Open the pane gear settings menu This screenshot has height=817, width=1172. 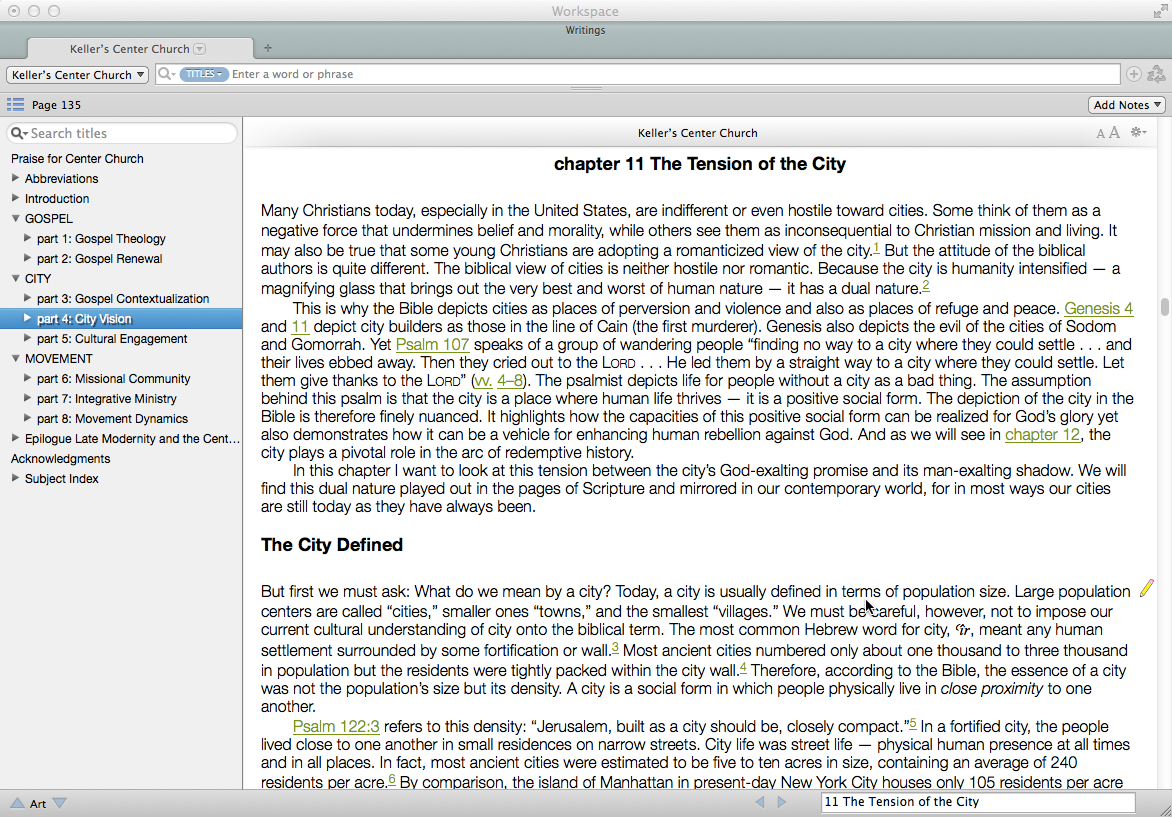pyautogui.click(x=1138, y=132)
